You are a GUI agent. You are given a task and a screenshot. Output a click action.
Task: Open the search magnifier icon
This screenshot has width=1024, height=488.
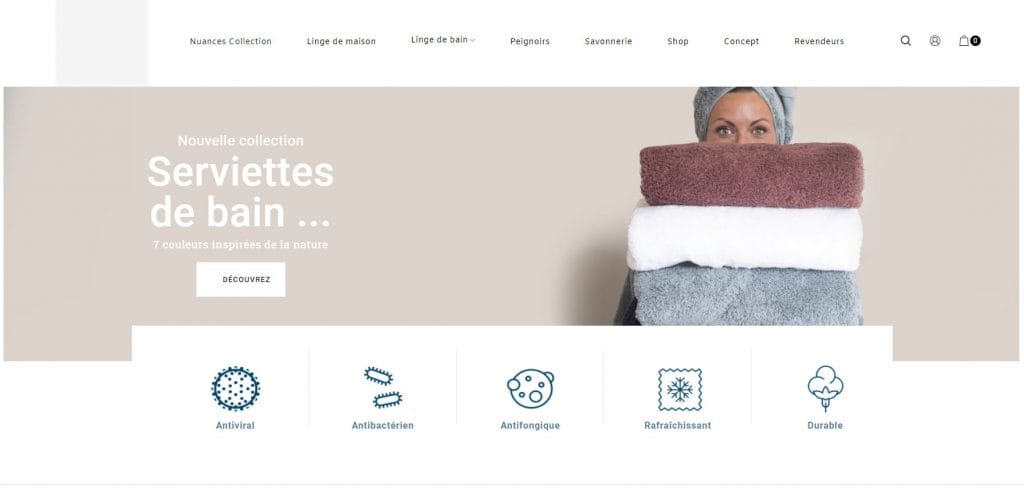[905, 41]
